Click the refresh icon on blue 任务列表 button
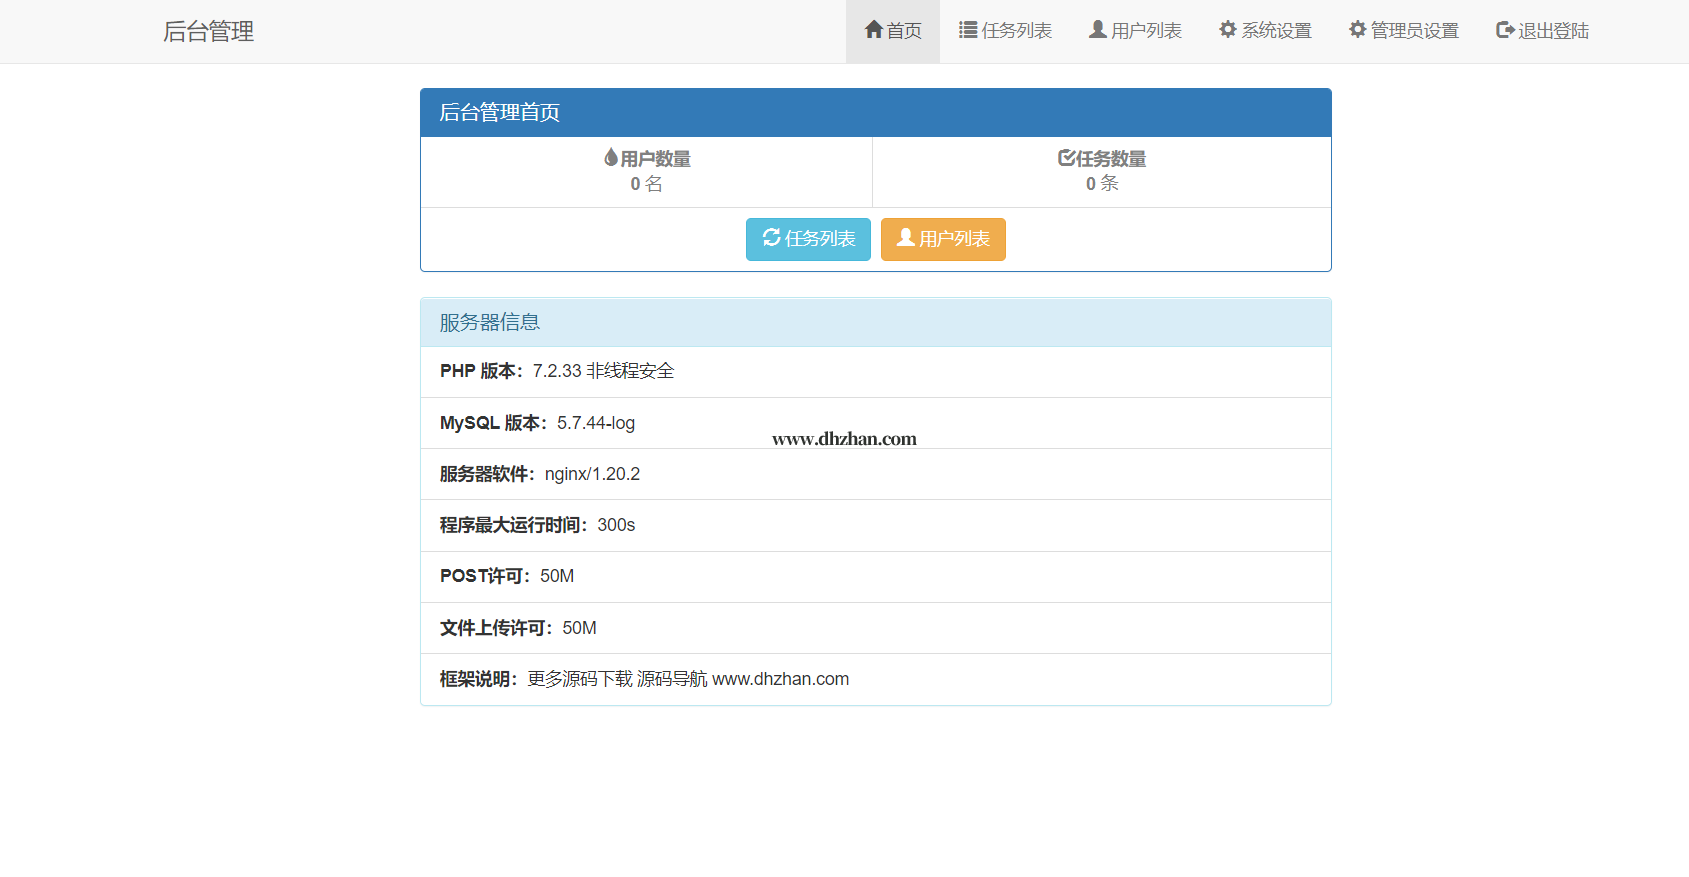 [x=771, y=238]
